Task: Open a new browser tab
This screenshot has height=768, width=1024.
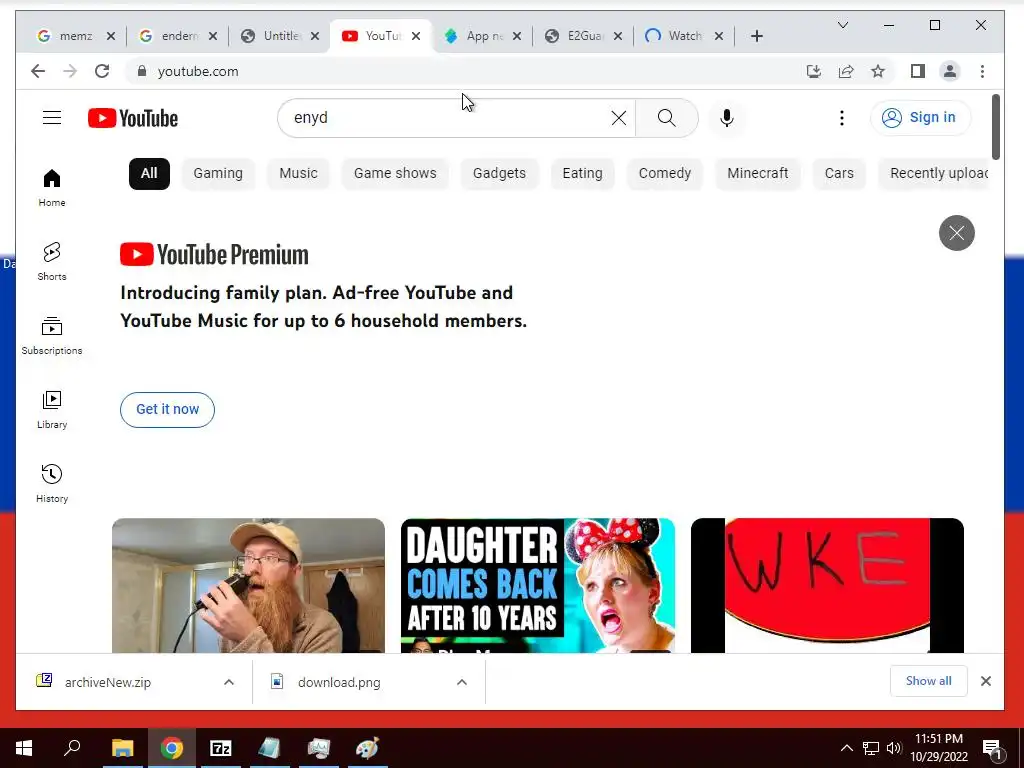Action: (756, 36)
